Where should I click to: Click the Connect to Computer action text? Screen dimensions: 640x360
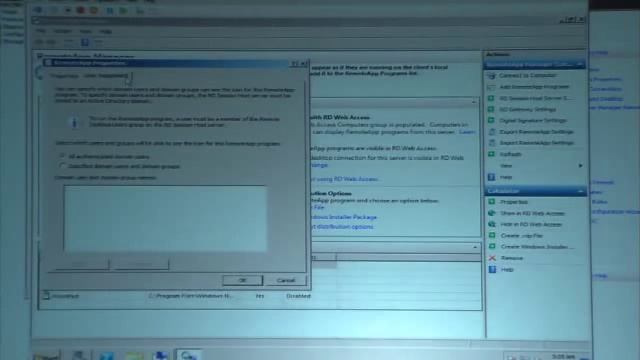(x=528, y=76)
